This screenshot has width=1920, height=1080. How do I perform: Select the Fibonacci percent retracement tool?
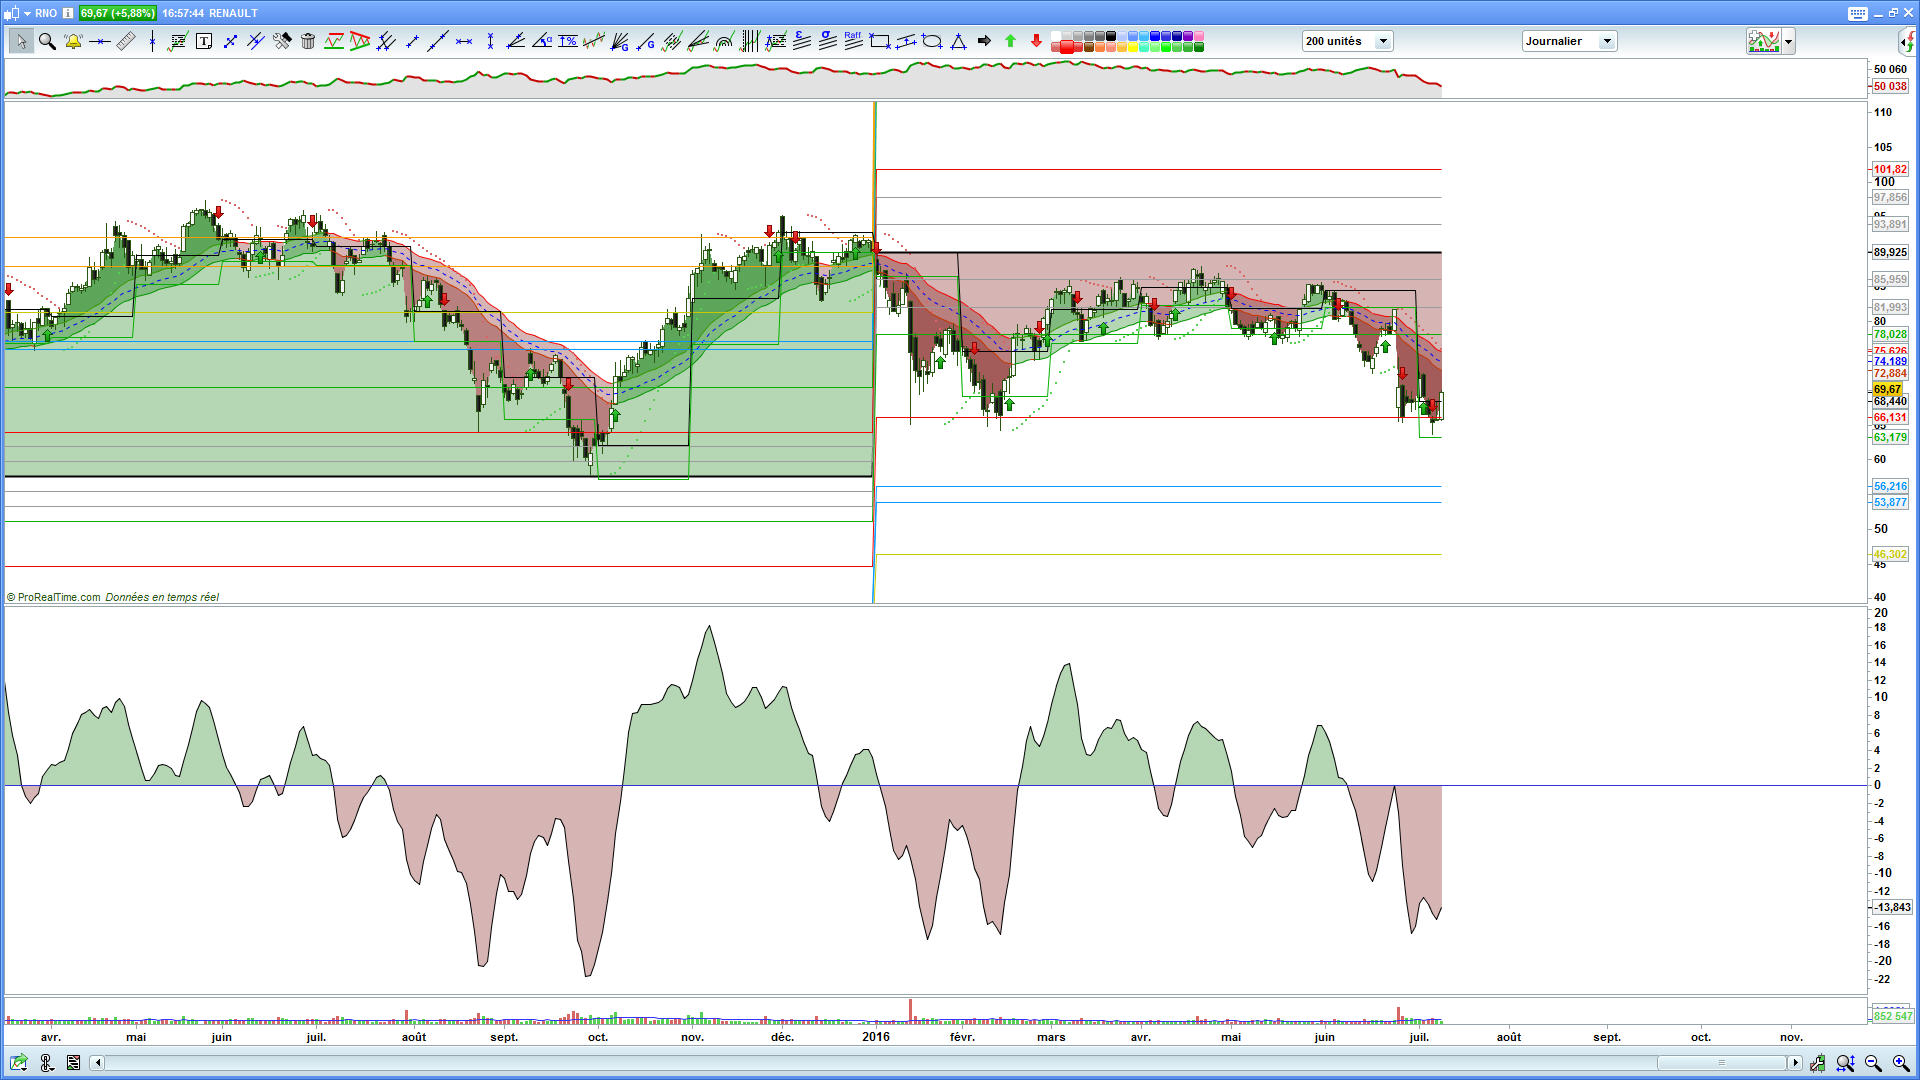point(568,41)
